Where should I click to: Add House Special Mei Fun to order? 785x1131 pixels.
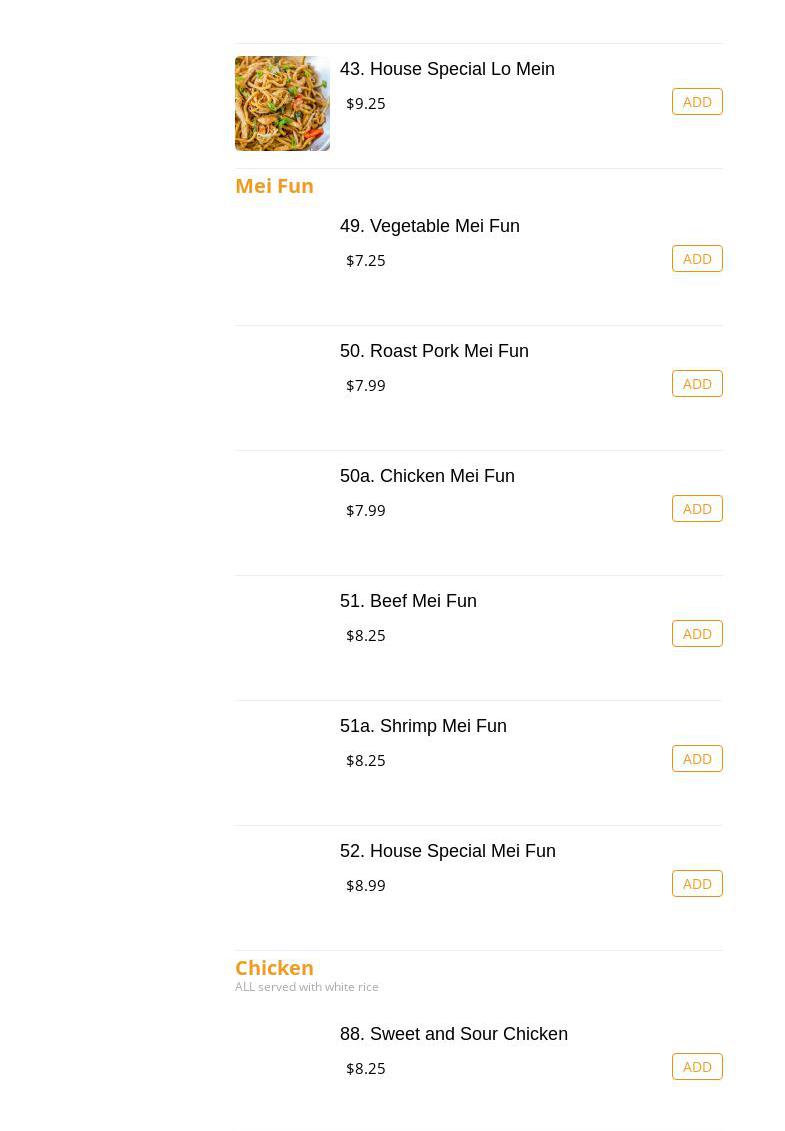click(x=697, y=884)
